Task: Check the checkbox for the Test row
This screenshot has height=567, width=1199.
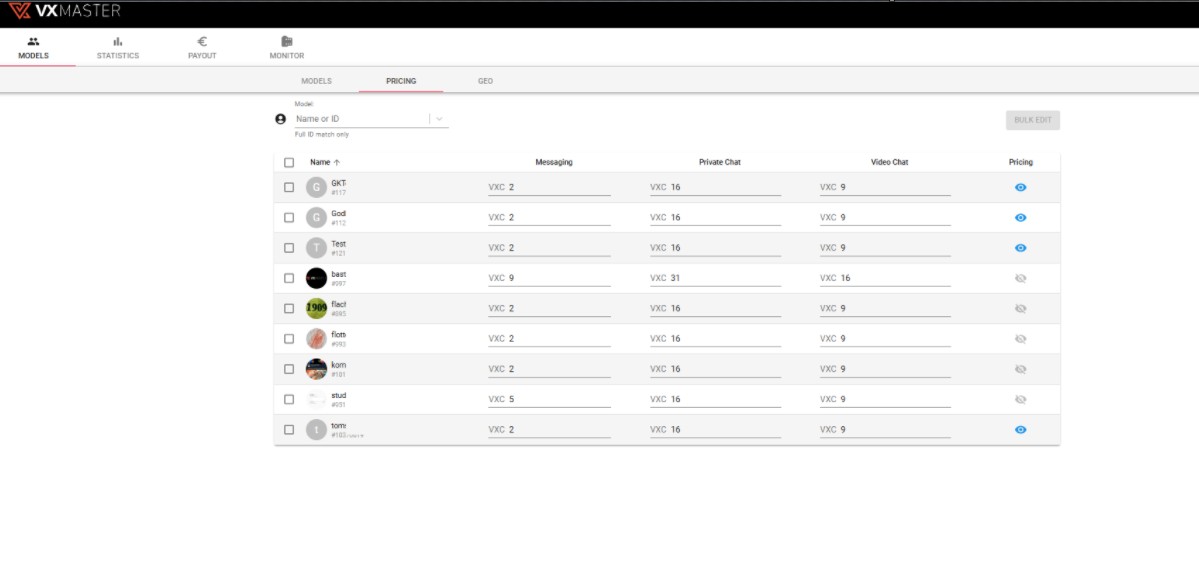Action: (289, 248)
